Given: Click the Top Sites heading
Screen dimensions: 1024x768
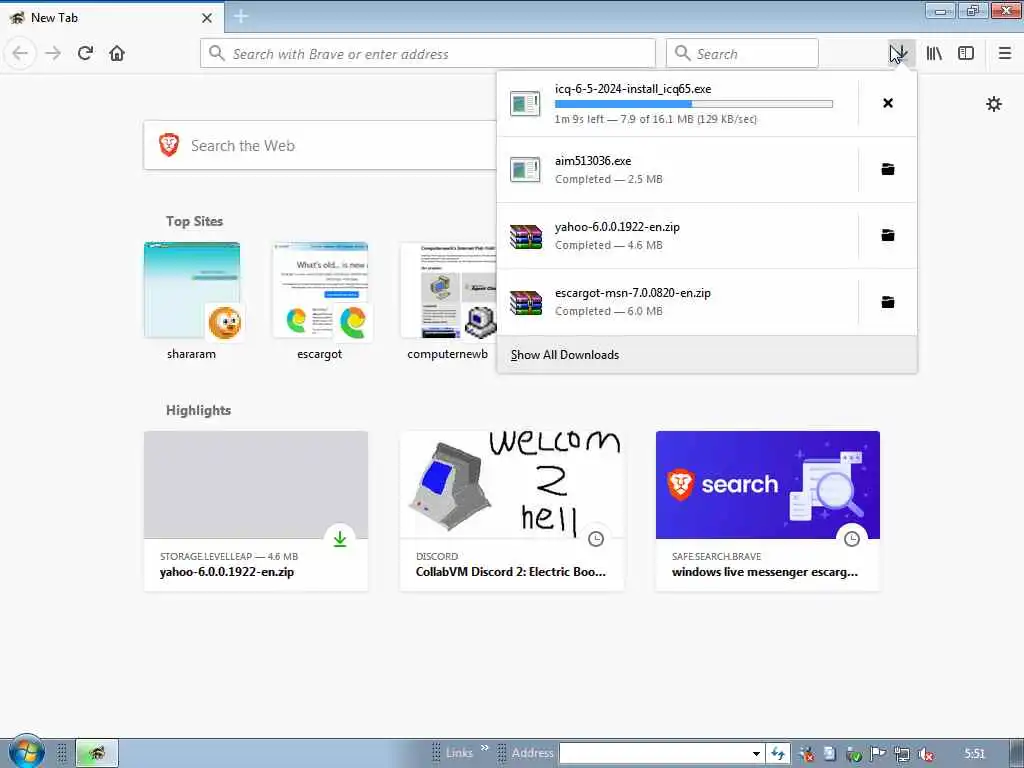Looking at the screenshot, I should coord(194,221).
